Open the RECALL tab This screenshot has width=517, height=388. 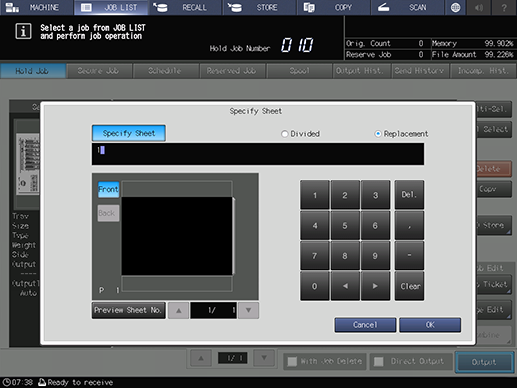(186, 7)
